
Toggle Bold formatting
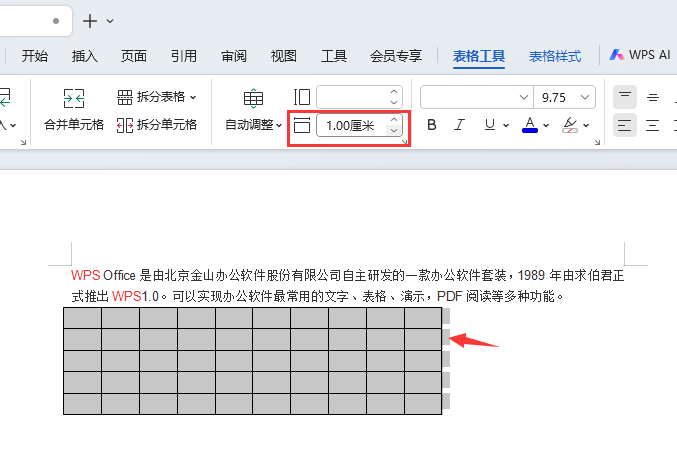point(432,125)
